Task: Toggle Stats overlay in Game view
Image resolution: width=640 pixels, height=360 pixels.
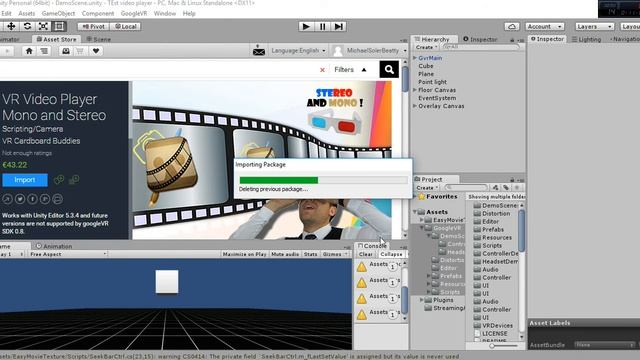Action: pos(310,254)
